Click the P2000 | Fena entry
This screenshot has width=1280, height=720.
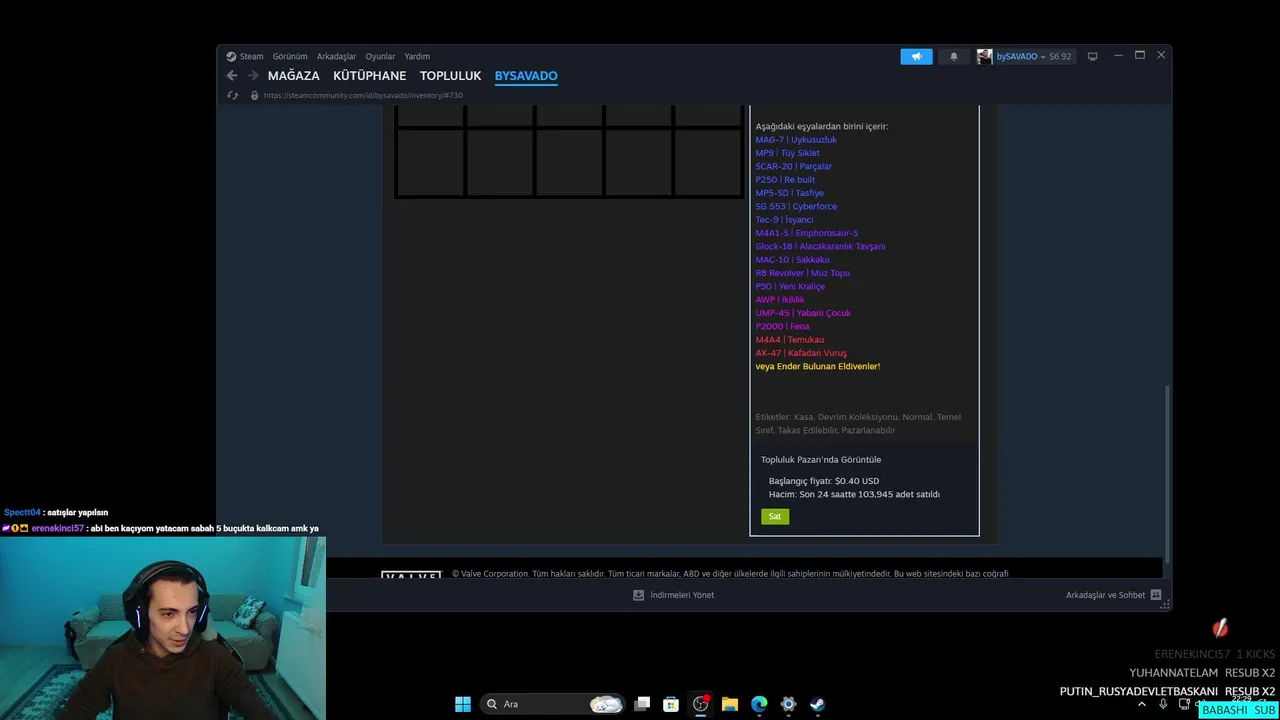pyautogui.click(x=782, y=326)
